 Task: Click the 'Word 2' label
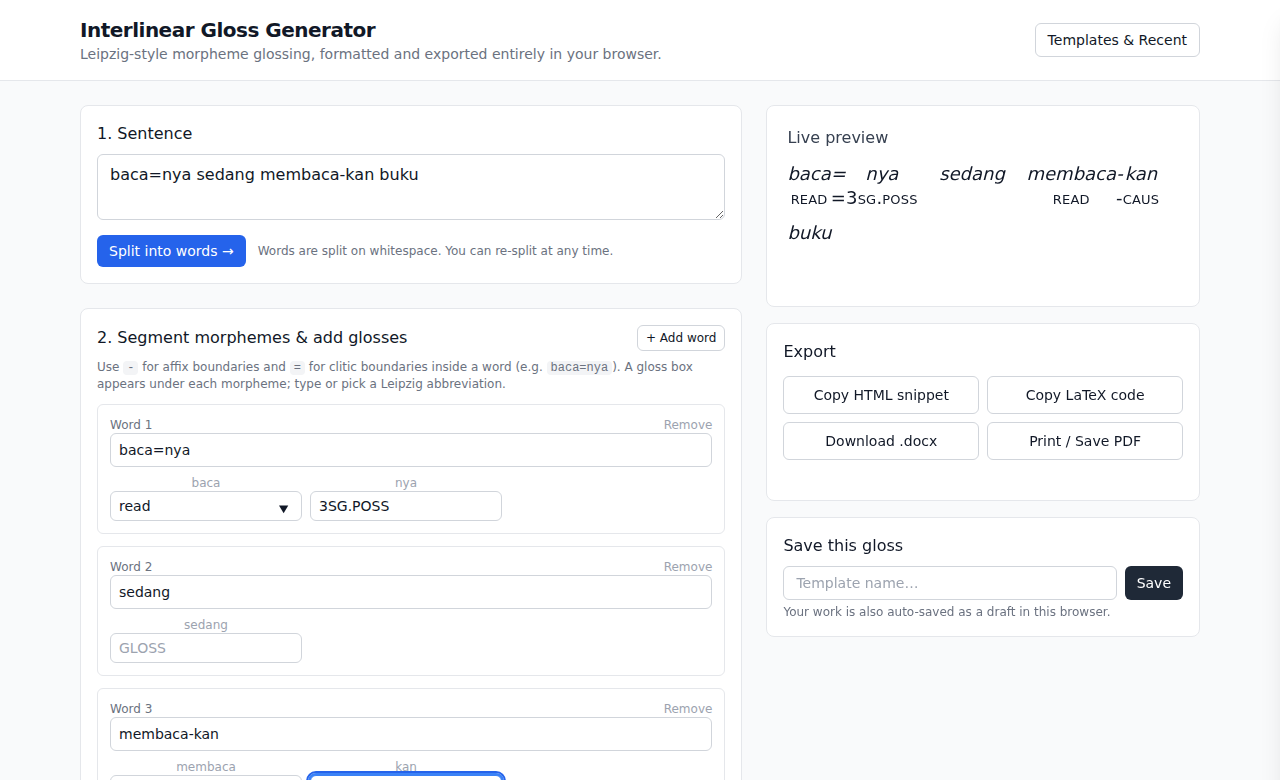(x=131, y=567)
